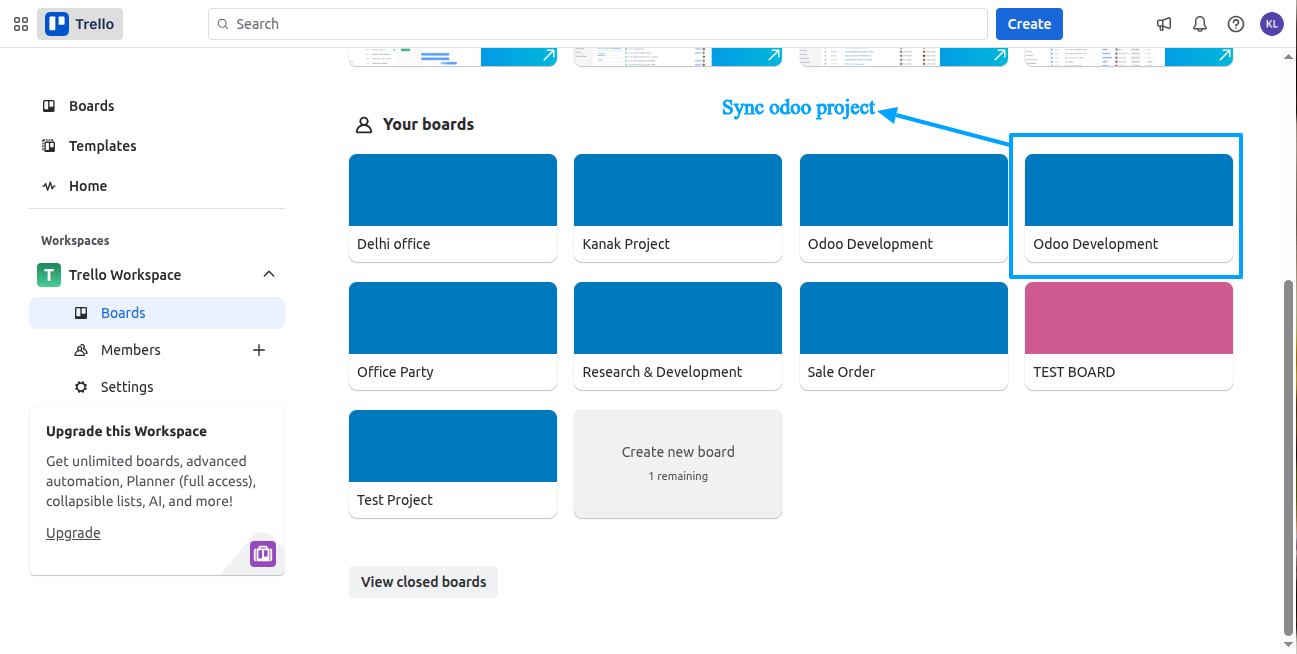Screen dimensions: 1297x654
Task: Open the Test Project board
Action: point(453,464)
